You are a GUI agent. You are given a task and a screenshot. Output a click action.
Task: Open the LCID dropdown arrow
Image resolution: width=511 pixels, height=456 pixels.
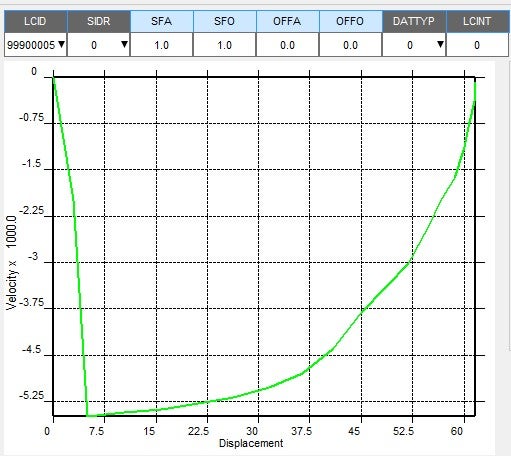coord(61,44)
